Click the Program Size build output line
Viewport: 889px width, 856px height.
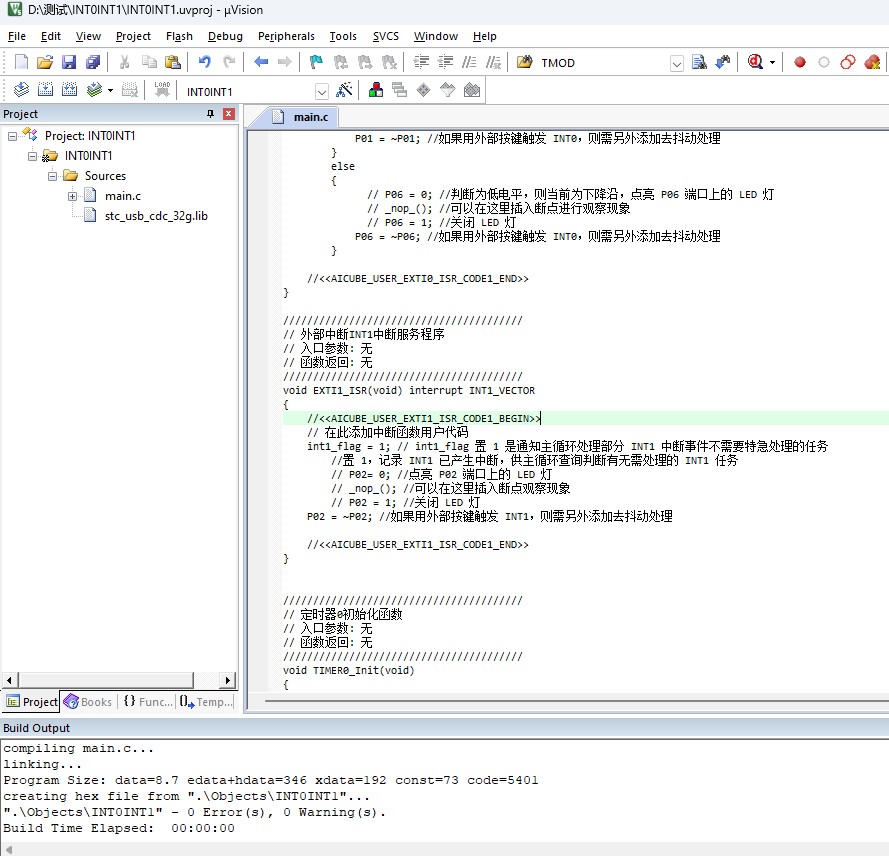270,780
